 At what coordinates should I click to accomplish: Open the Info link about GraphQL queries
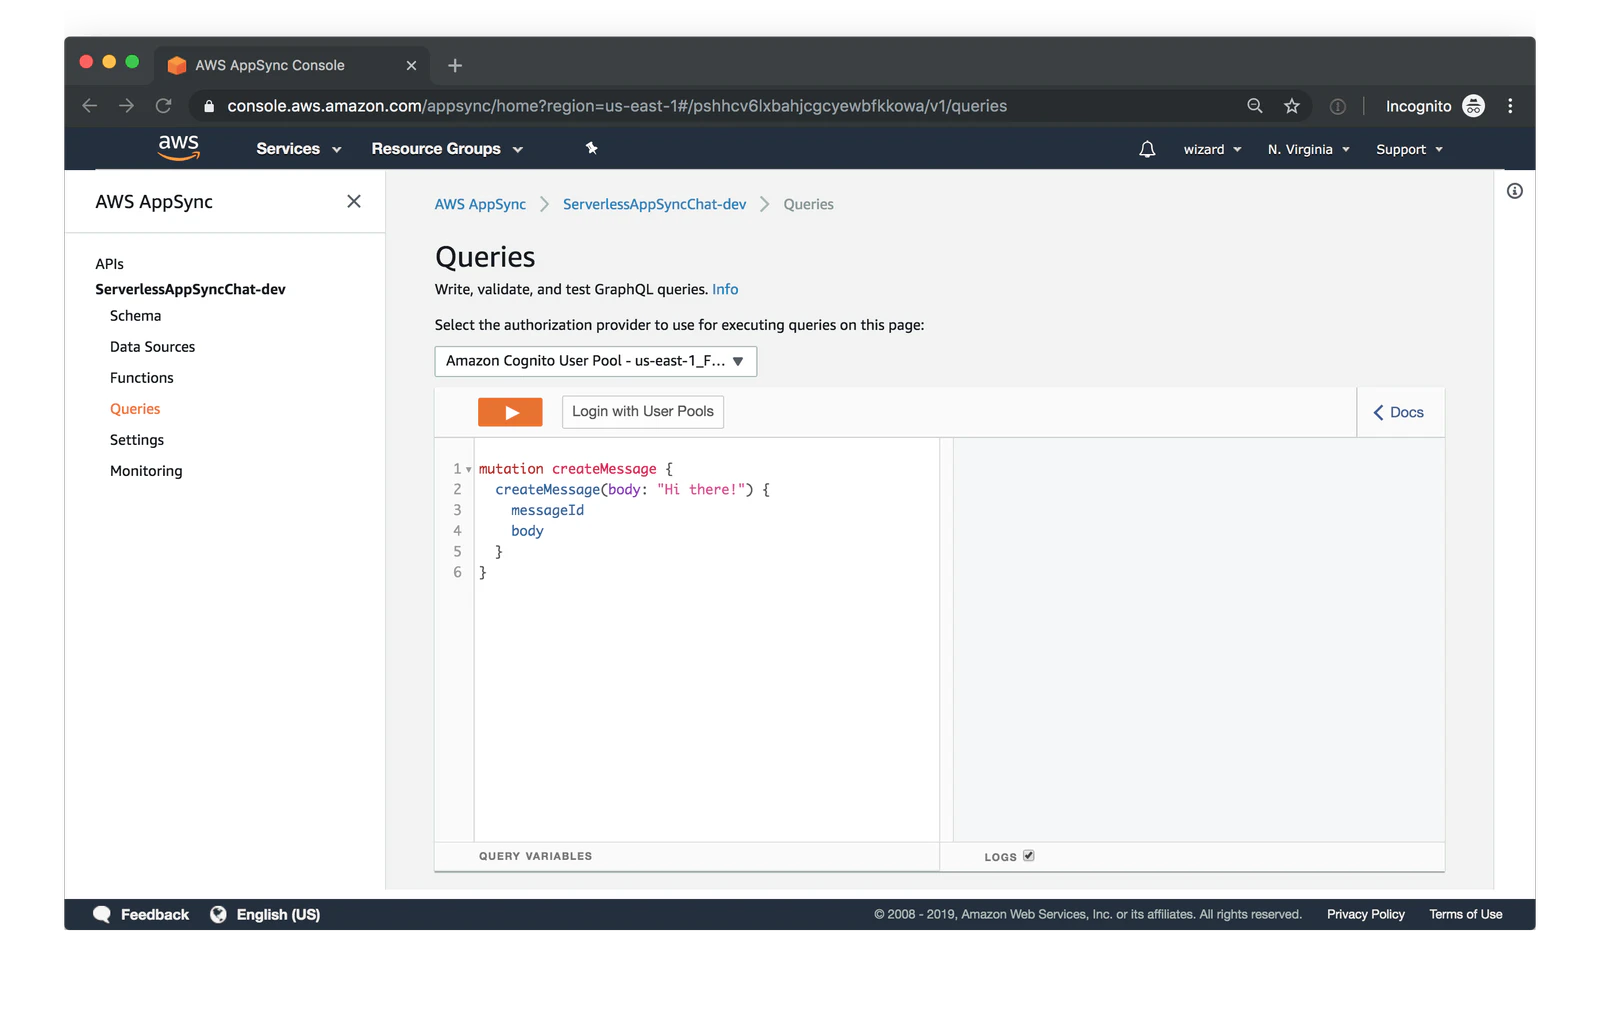[724, 288]
